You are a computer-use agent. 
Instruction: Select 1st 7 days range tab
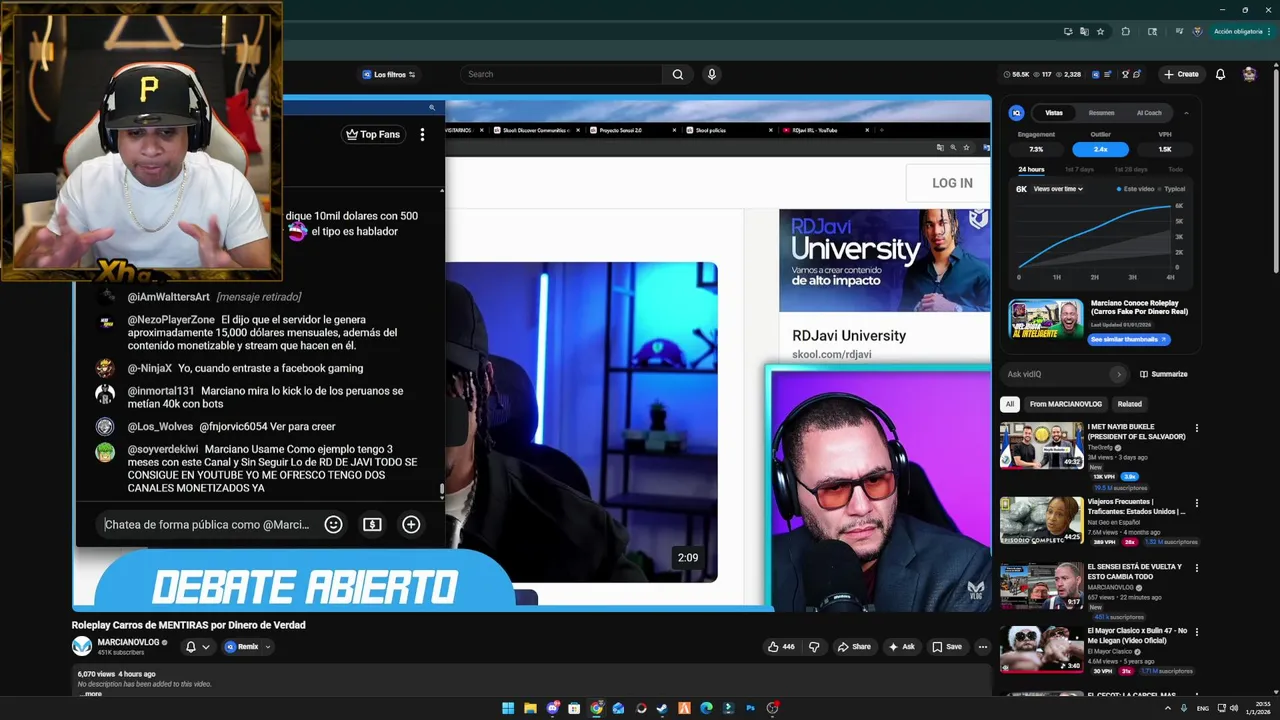point(1078,169)
